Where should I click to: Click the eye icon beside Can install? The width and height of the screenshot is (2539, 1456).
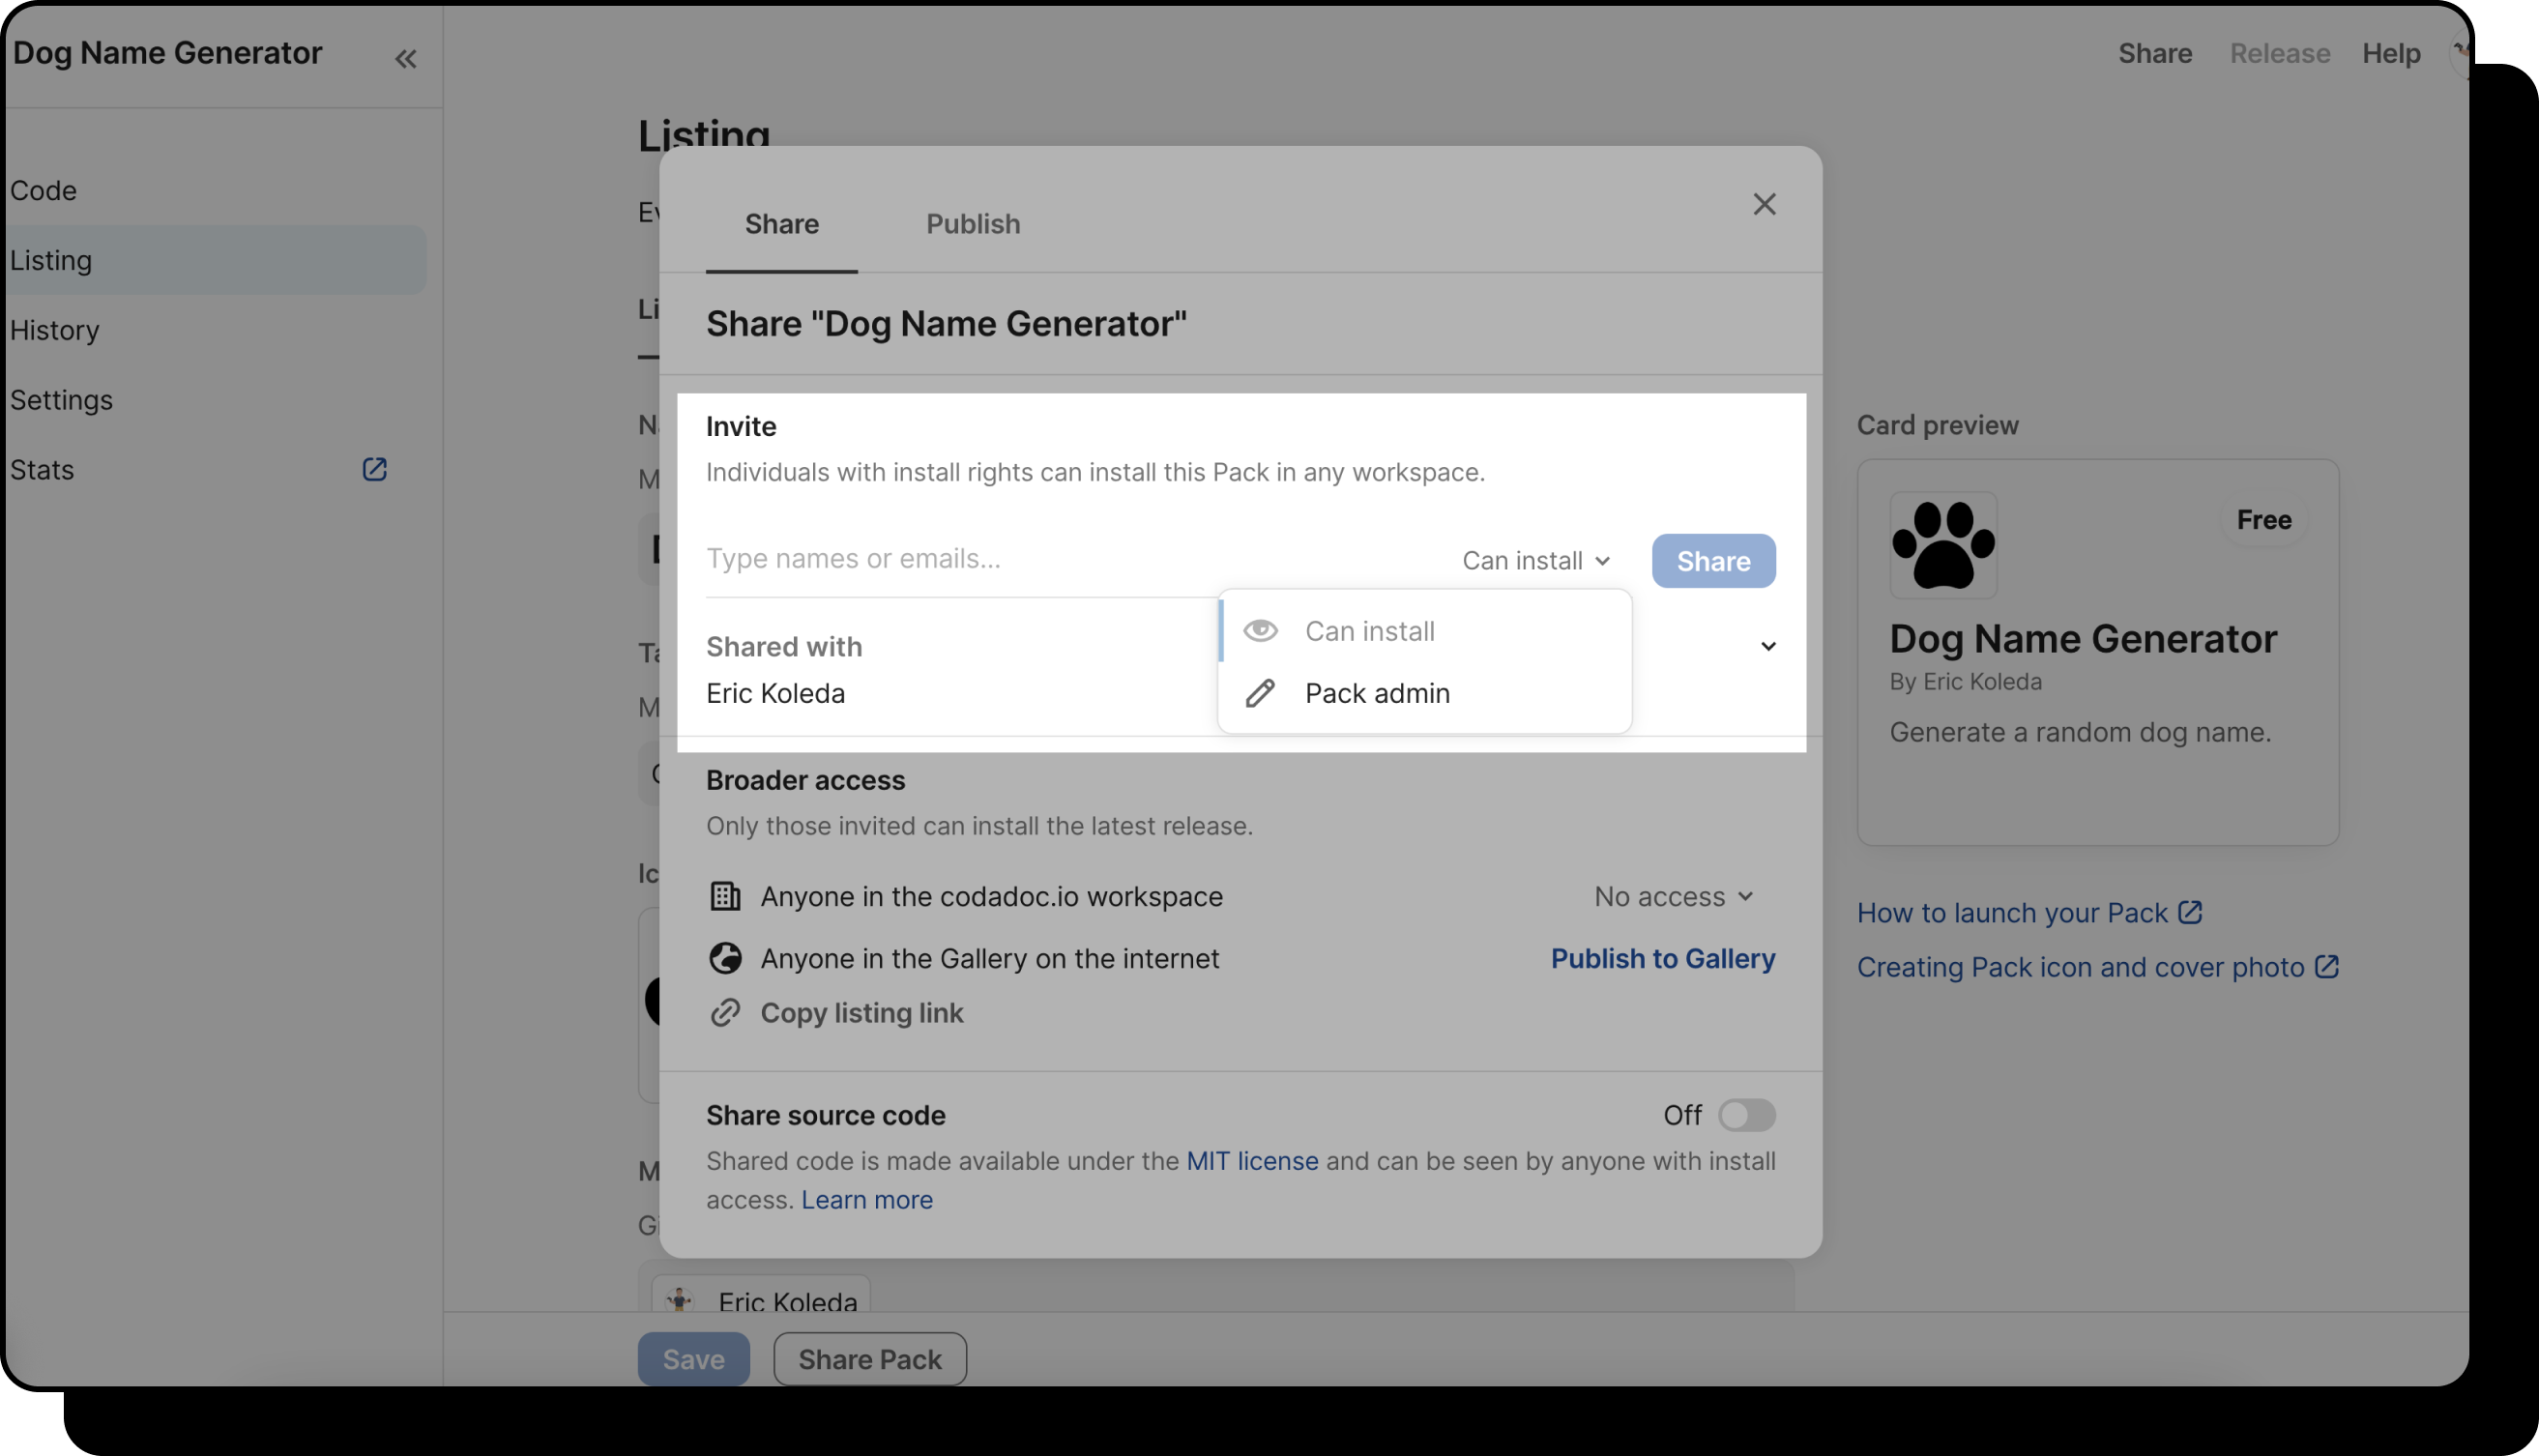point(1260,631)
